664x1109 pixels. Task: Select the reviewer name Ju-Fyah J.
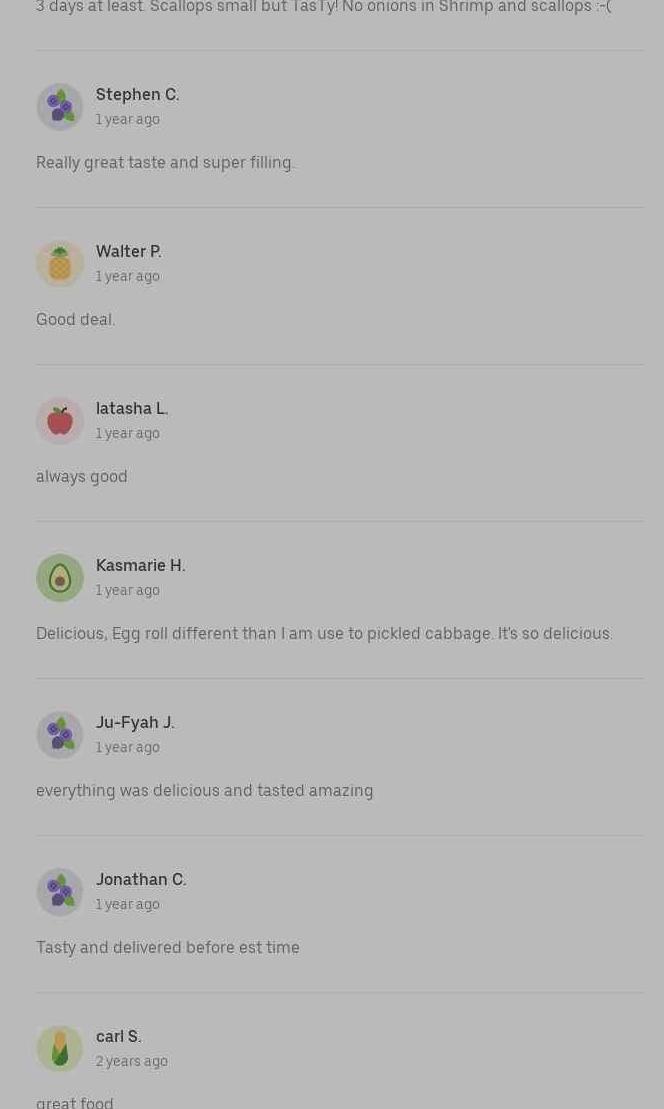click(135, 722)
